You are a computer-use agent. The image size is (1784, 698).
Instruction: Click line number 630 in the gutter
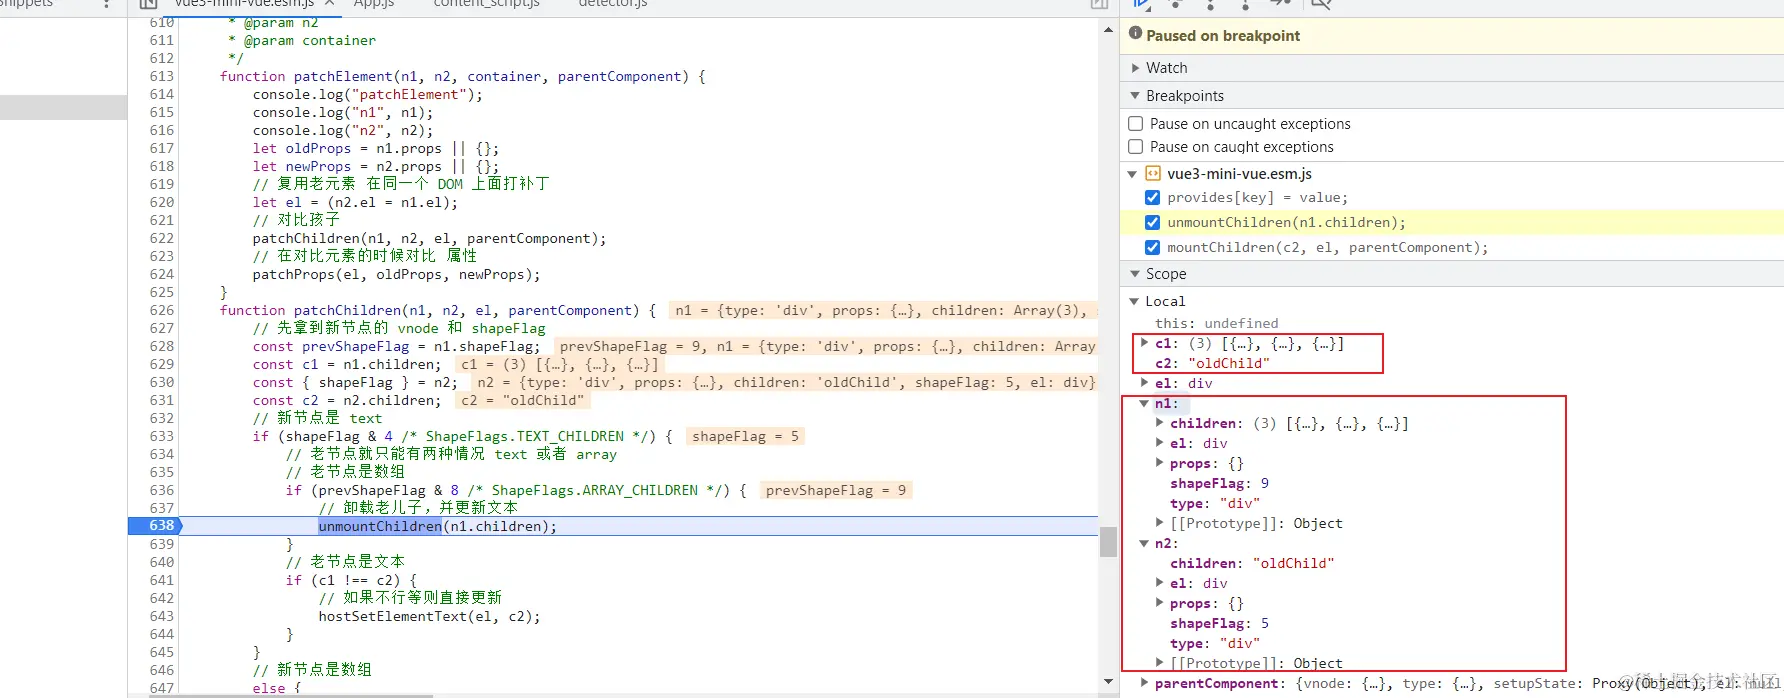point(162,382)
